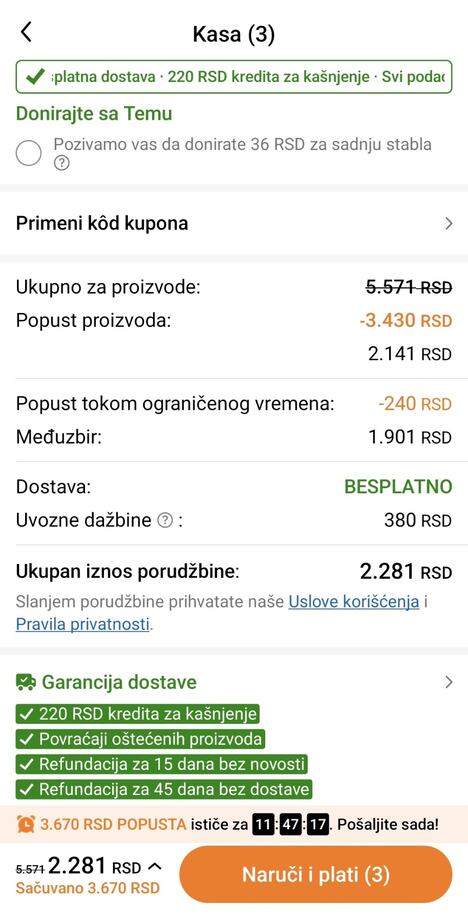
Task: Expand Primeni kôd kupona chevron
Action: tap(449, 223)
